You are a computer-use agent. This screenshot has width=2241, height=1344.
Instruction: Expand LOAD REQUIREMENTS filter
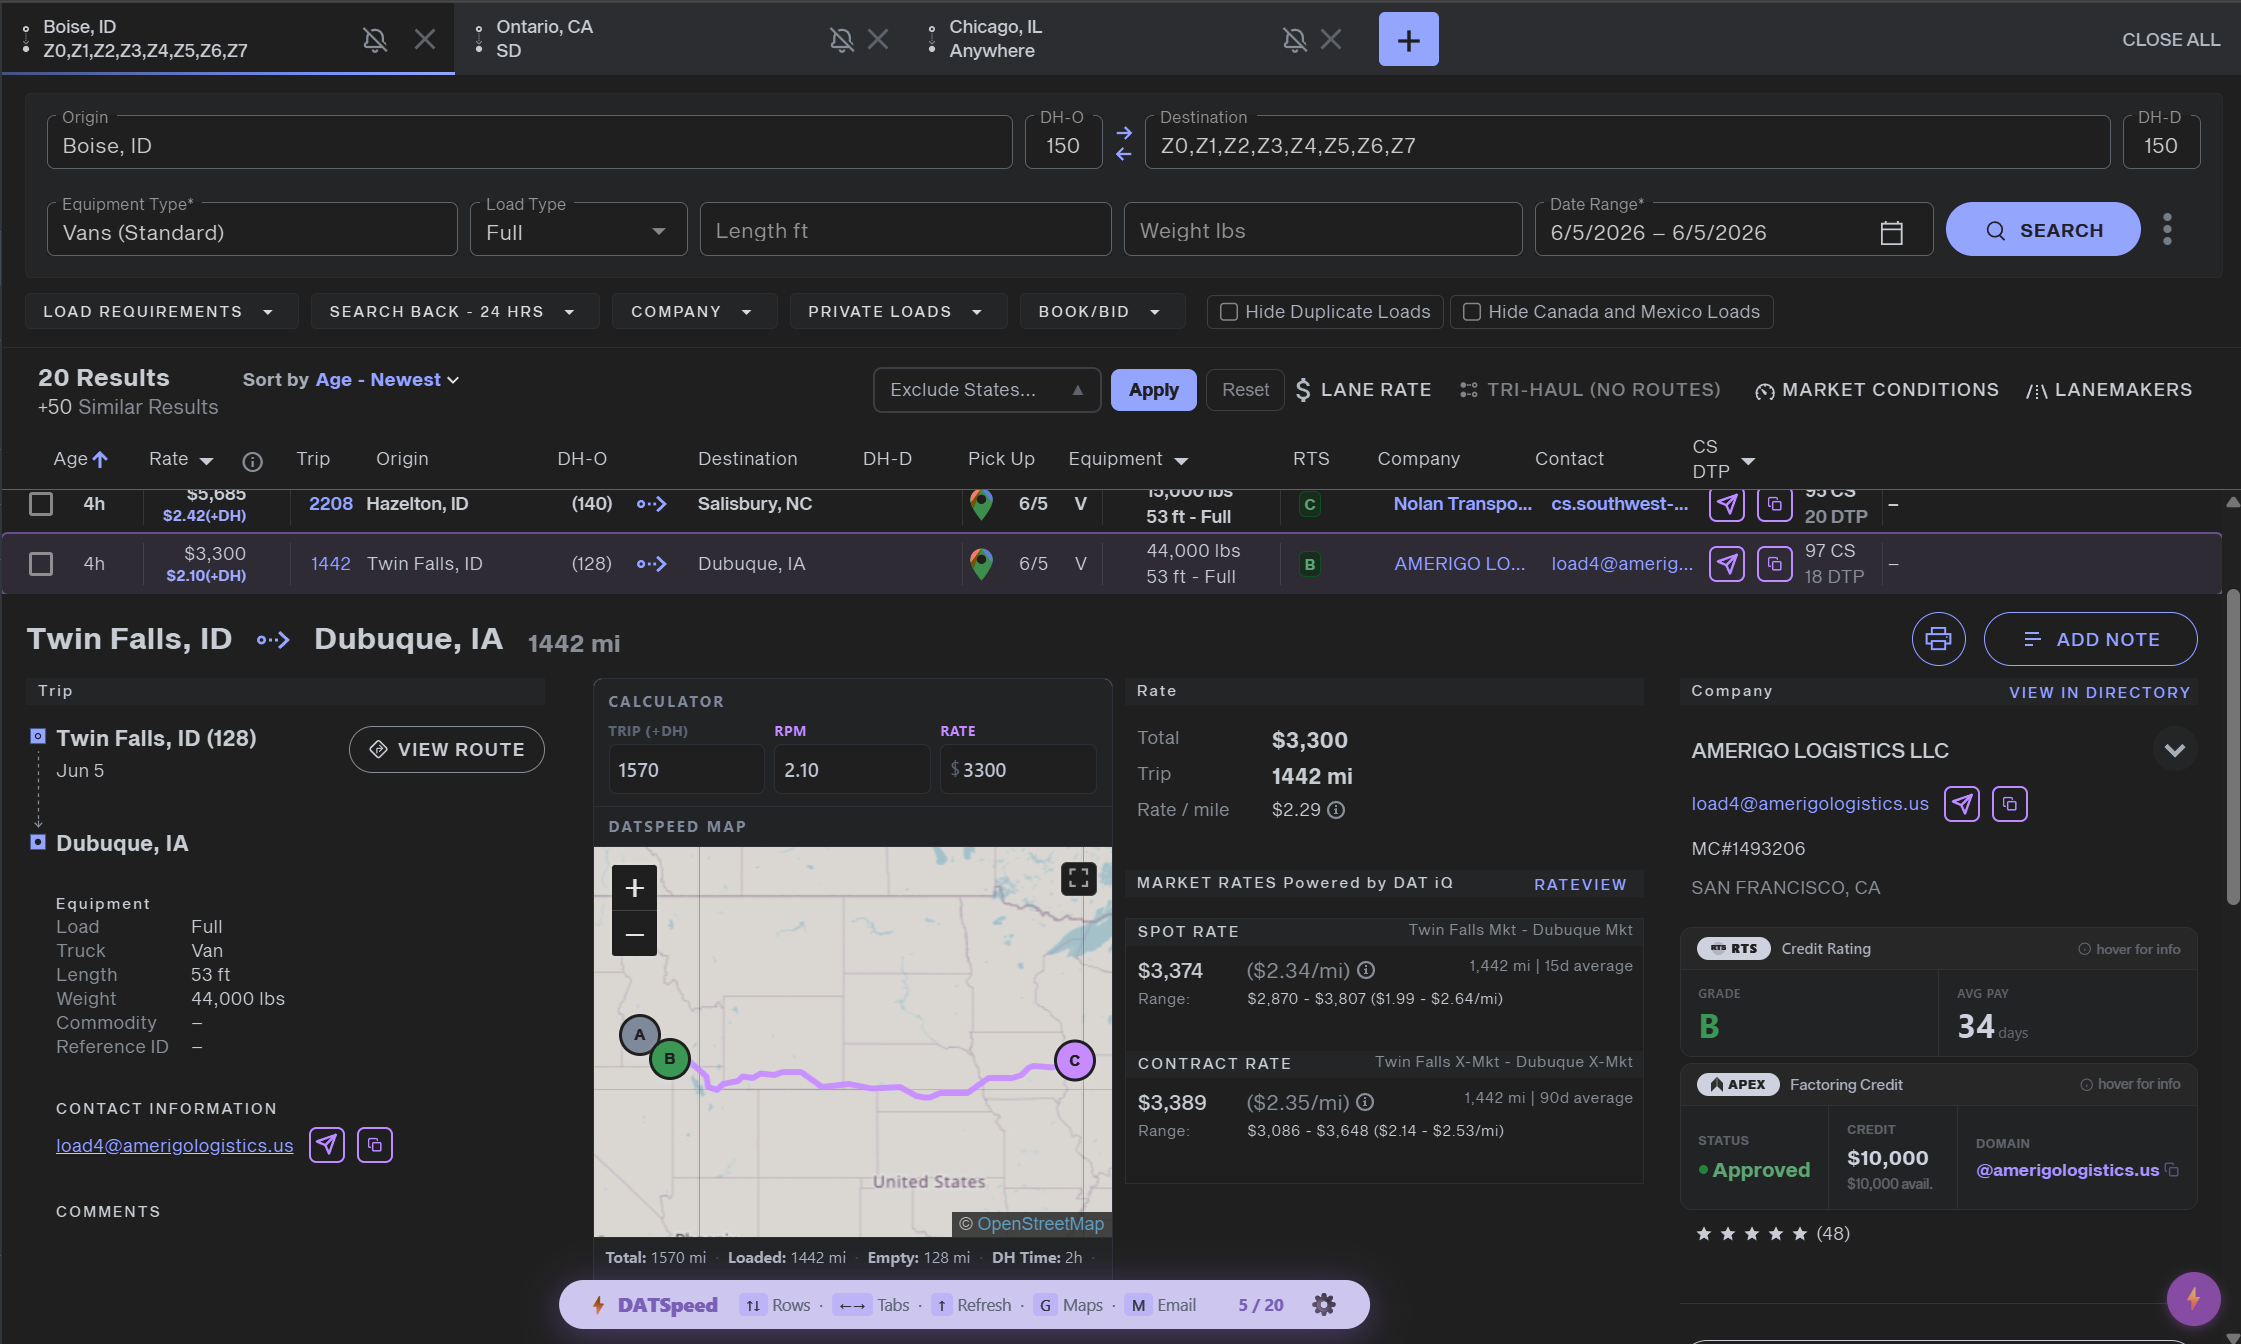tap(161, 312)
